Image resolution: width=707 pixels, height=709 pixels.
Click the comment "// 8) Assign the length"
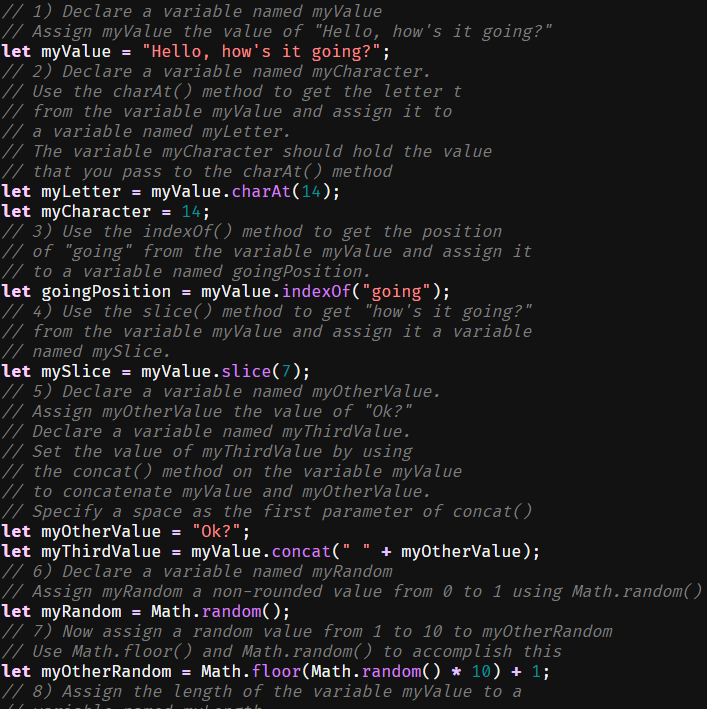coord(261,691)
